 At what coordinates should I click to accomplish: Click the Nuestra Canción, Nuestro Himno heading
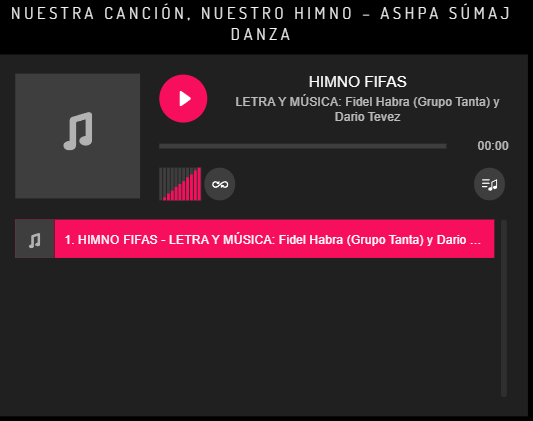[x=261, y=24]
